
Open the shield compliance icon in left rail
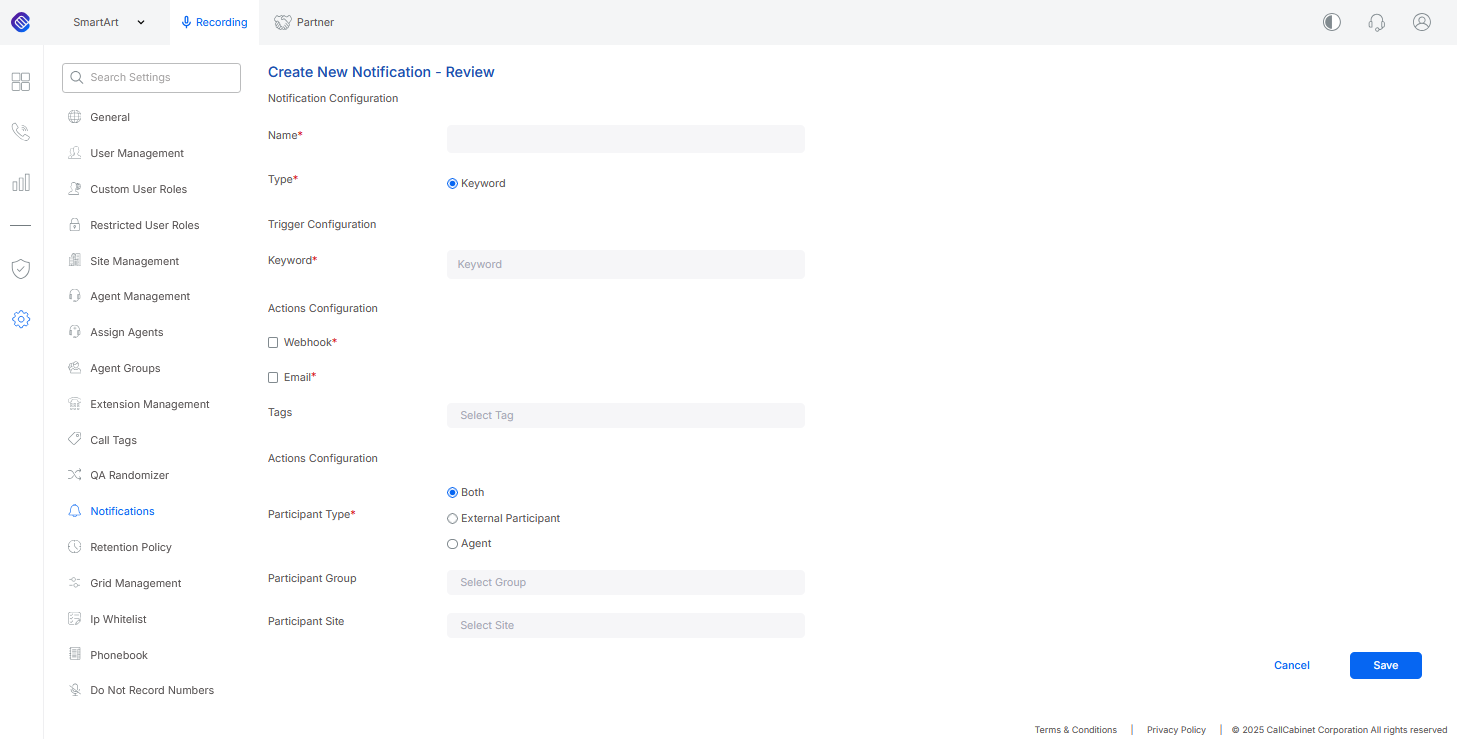click(x=21, y=269)
